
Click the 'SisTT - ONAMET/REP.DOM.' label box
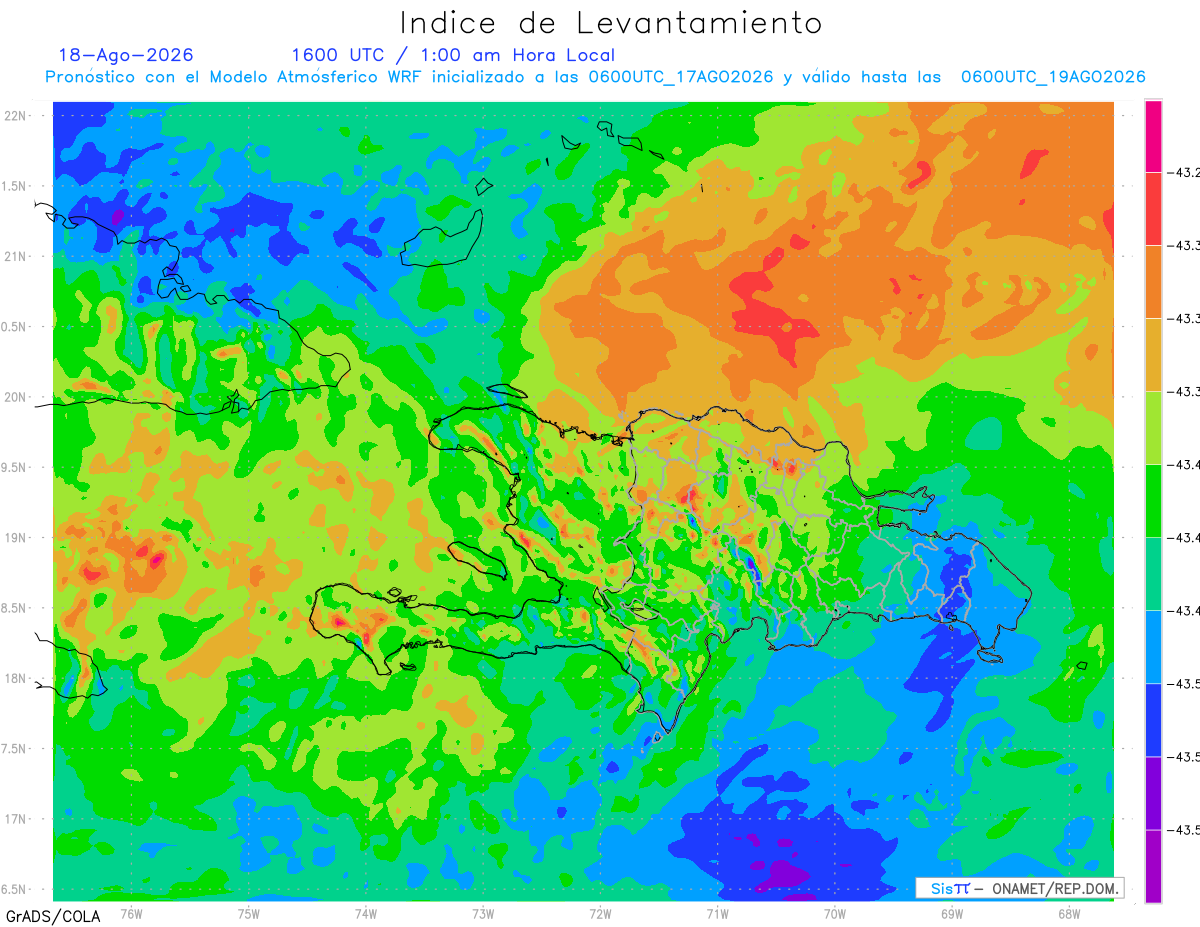tap(1019, 888)
